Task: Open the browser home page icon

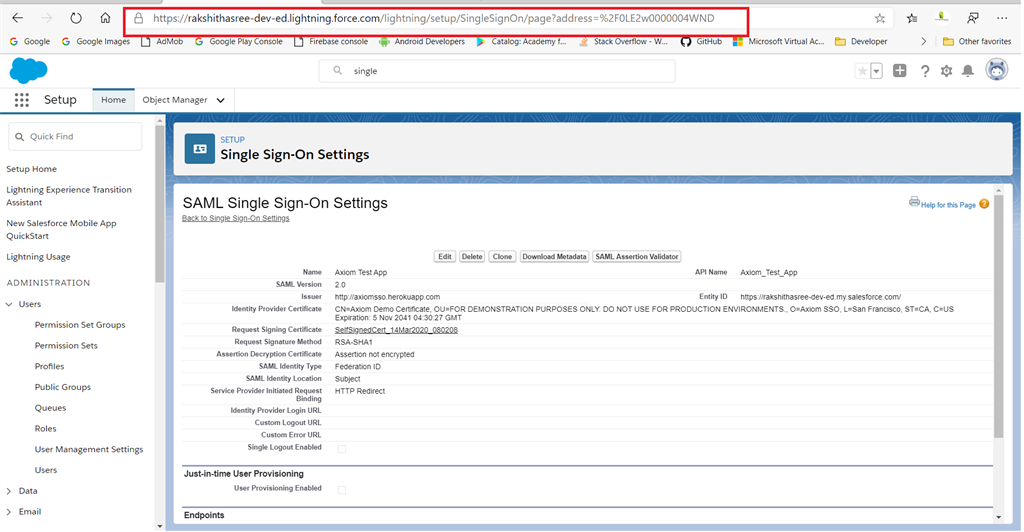Action: [105, 18]
